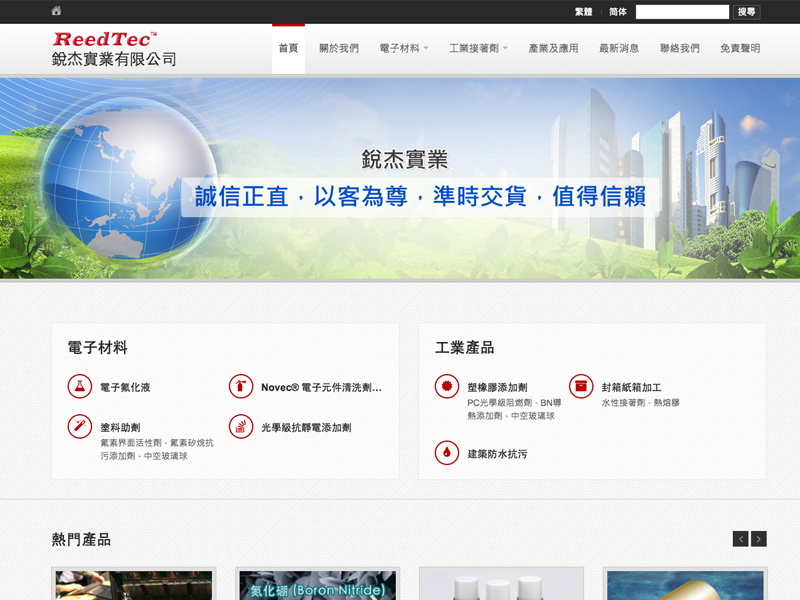Viewport: 800px width, 600px height.
Task: Click the home icon in the top bar
Action: (55, 11)
